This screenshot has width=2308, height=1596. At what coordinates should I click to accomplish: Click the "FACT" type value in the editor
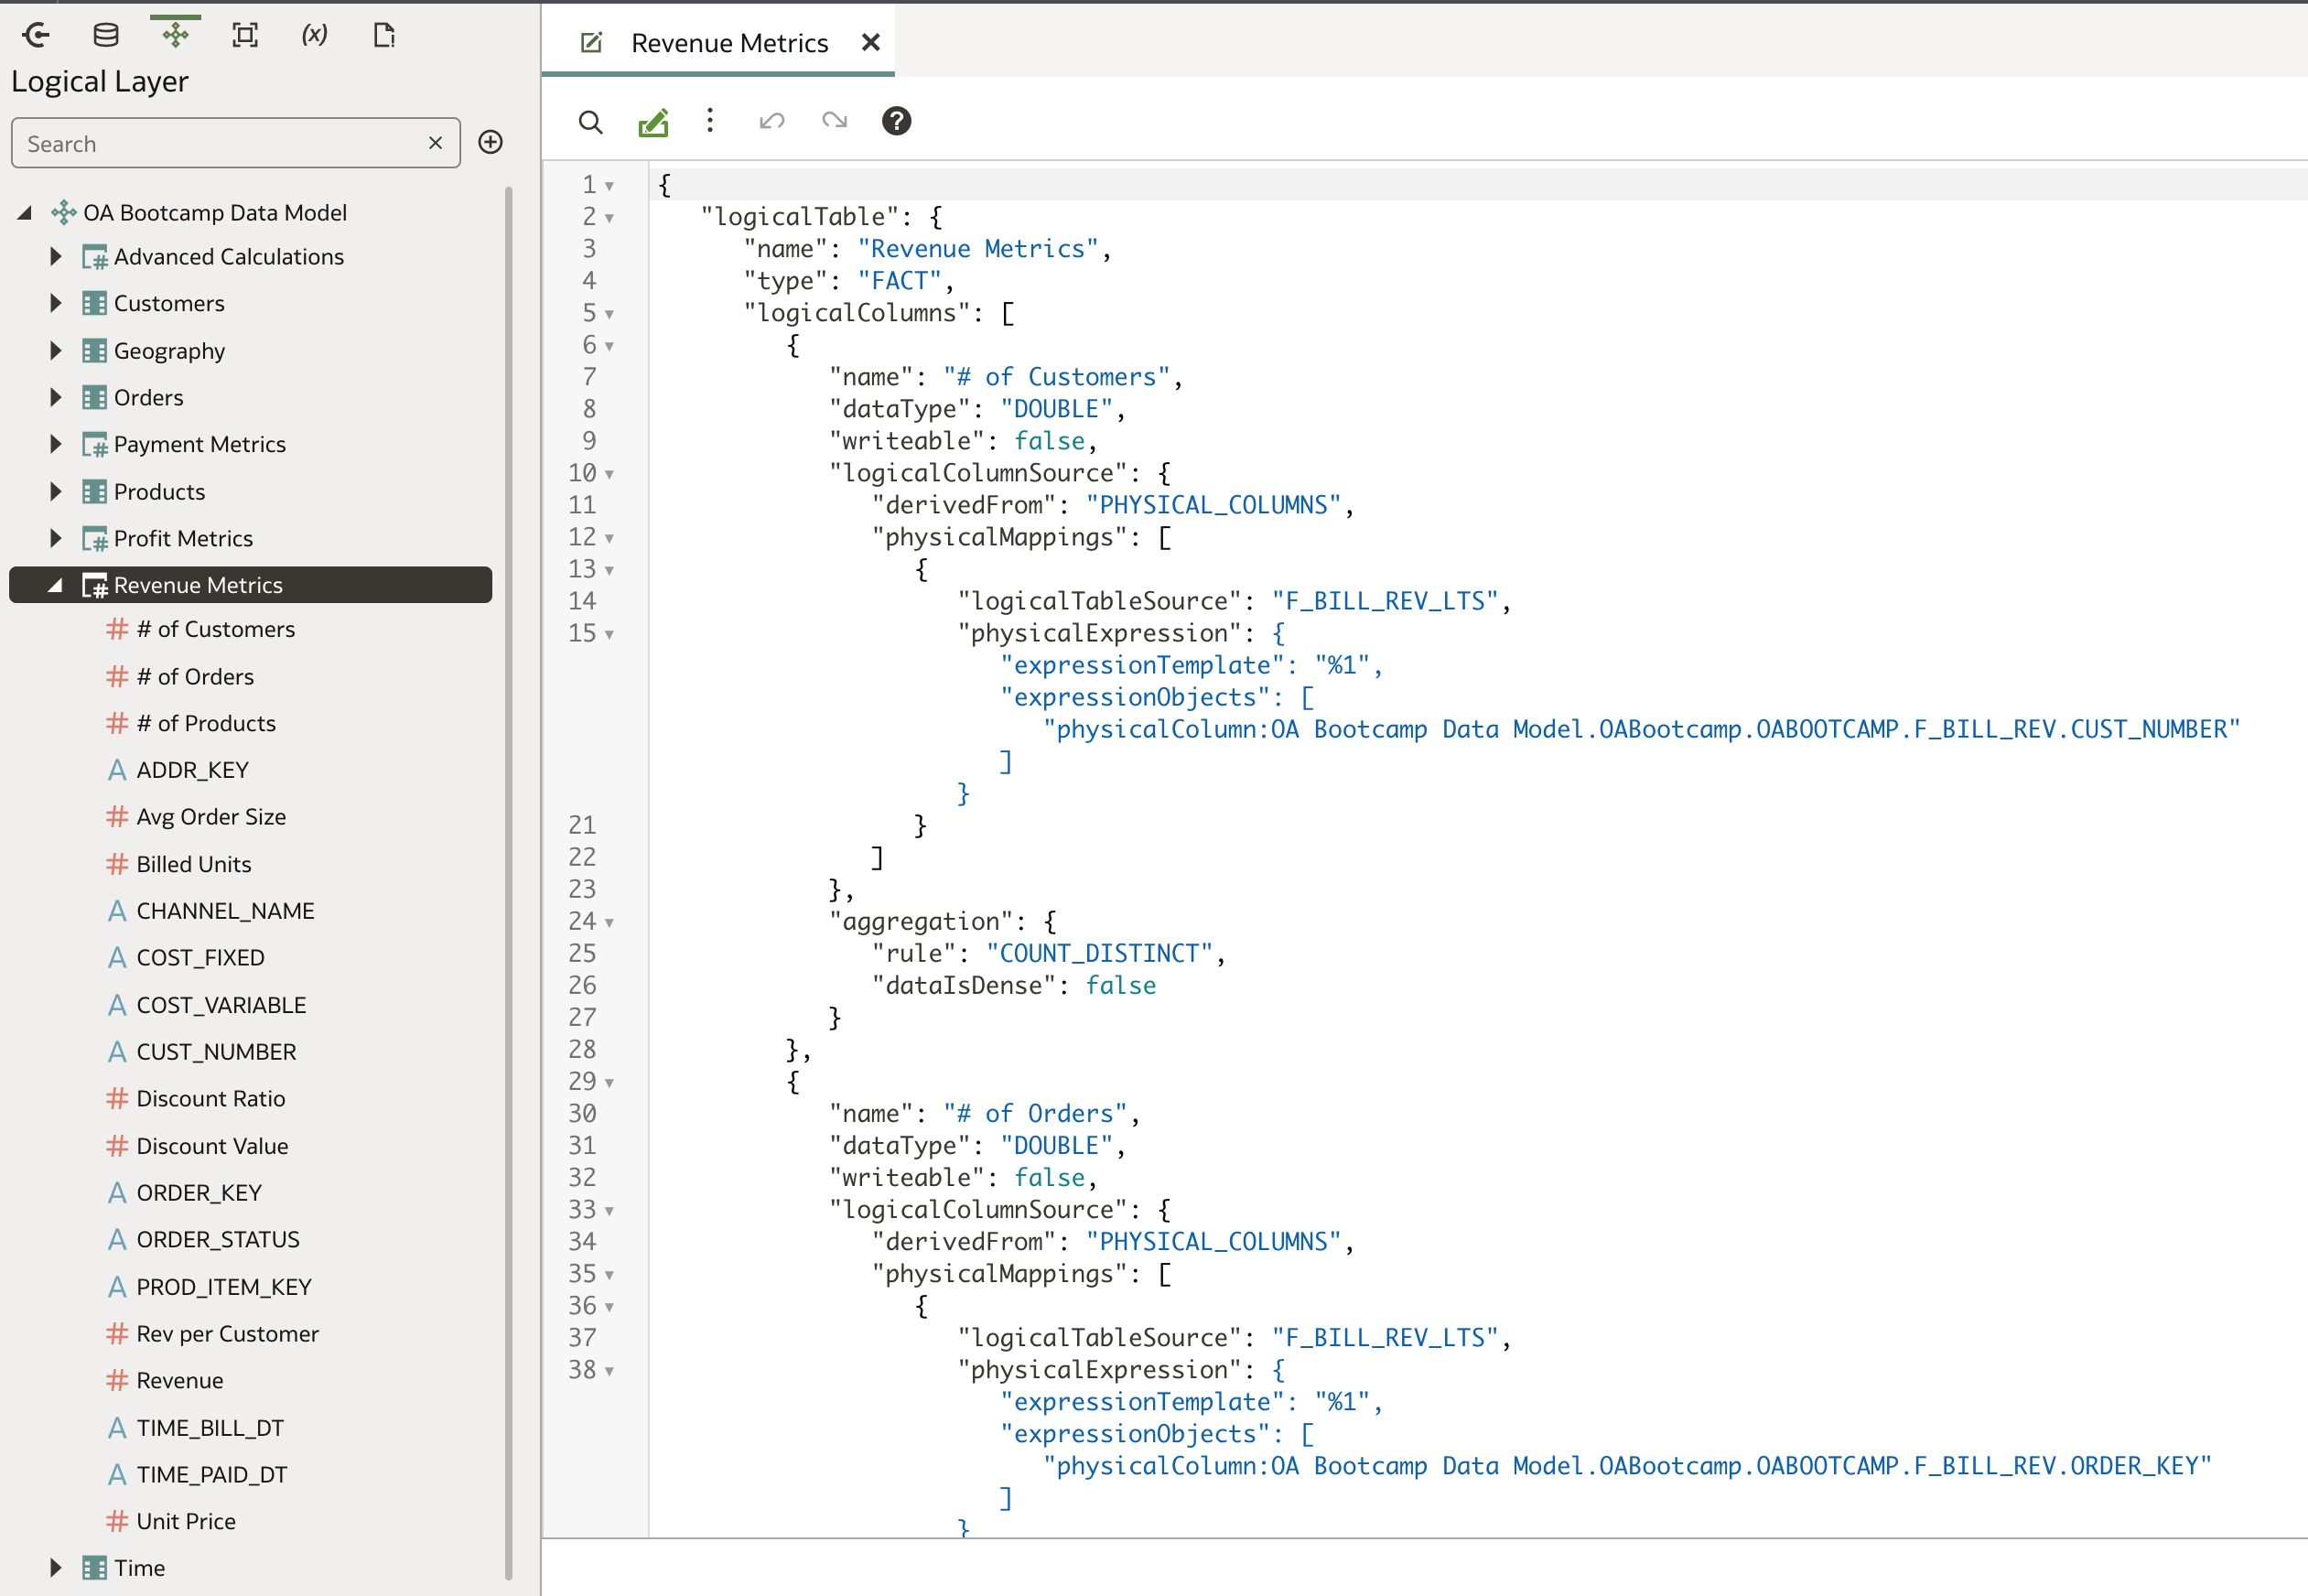click(899, 281)
